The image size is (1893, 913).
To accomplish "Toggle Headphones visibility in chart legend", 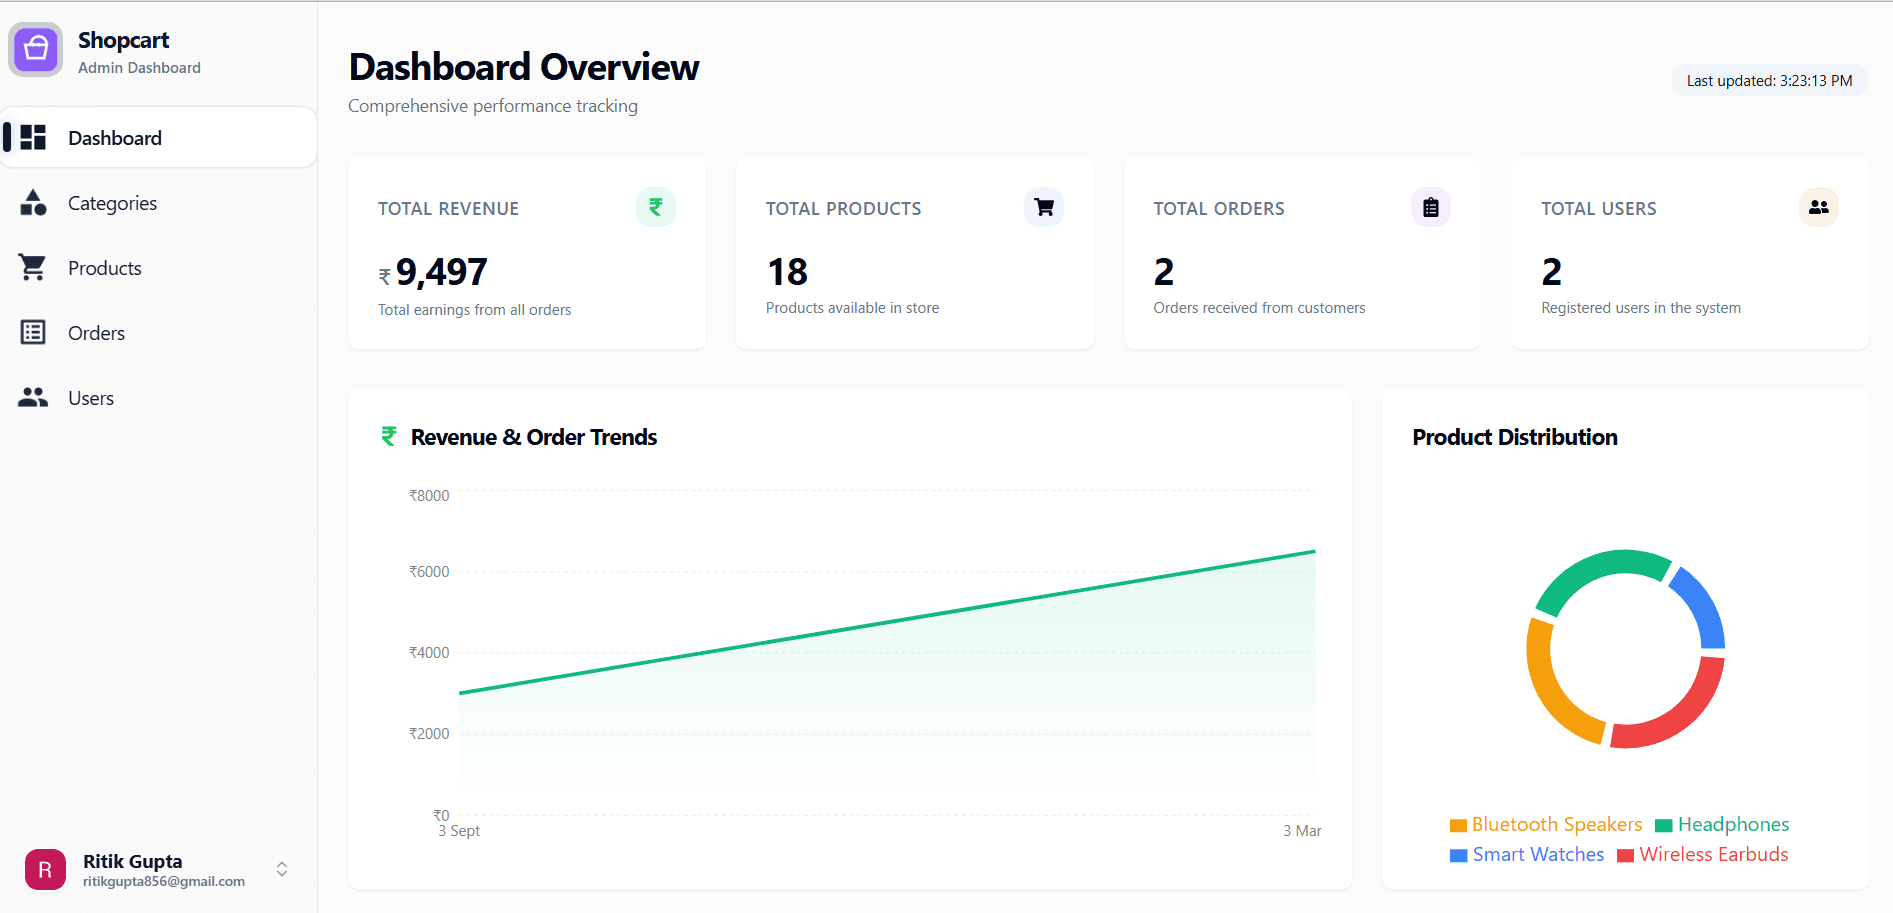I will click(1723, 824).
